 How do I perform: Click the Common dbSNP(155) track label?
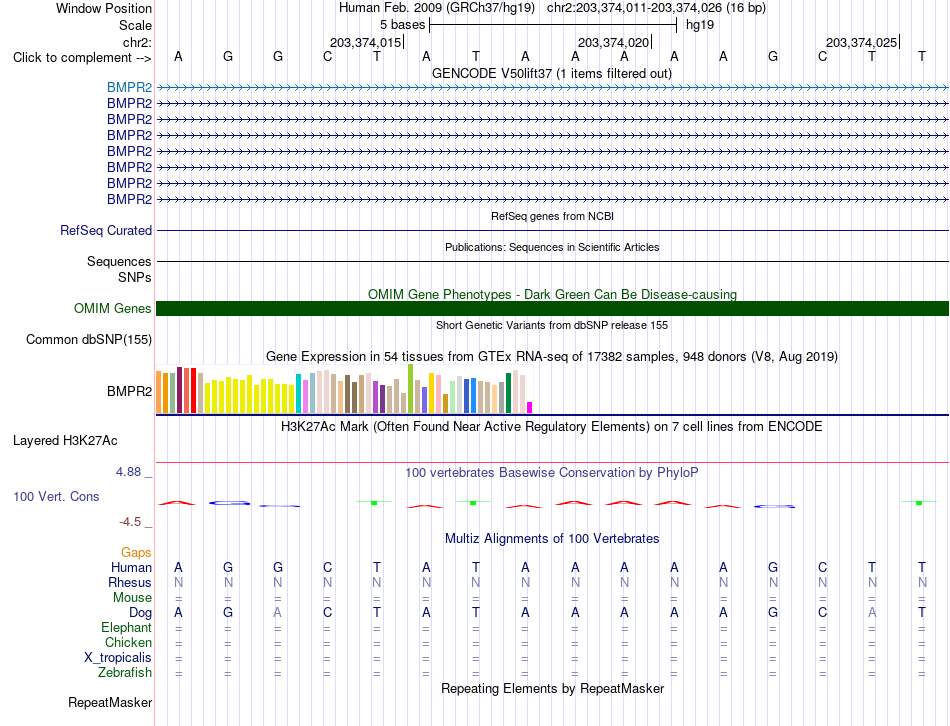click(89, 339)
